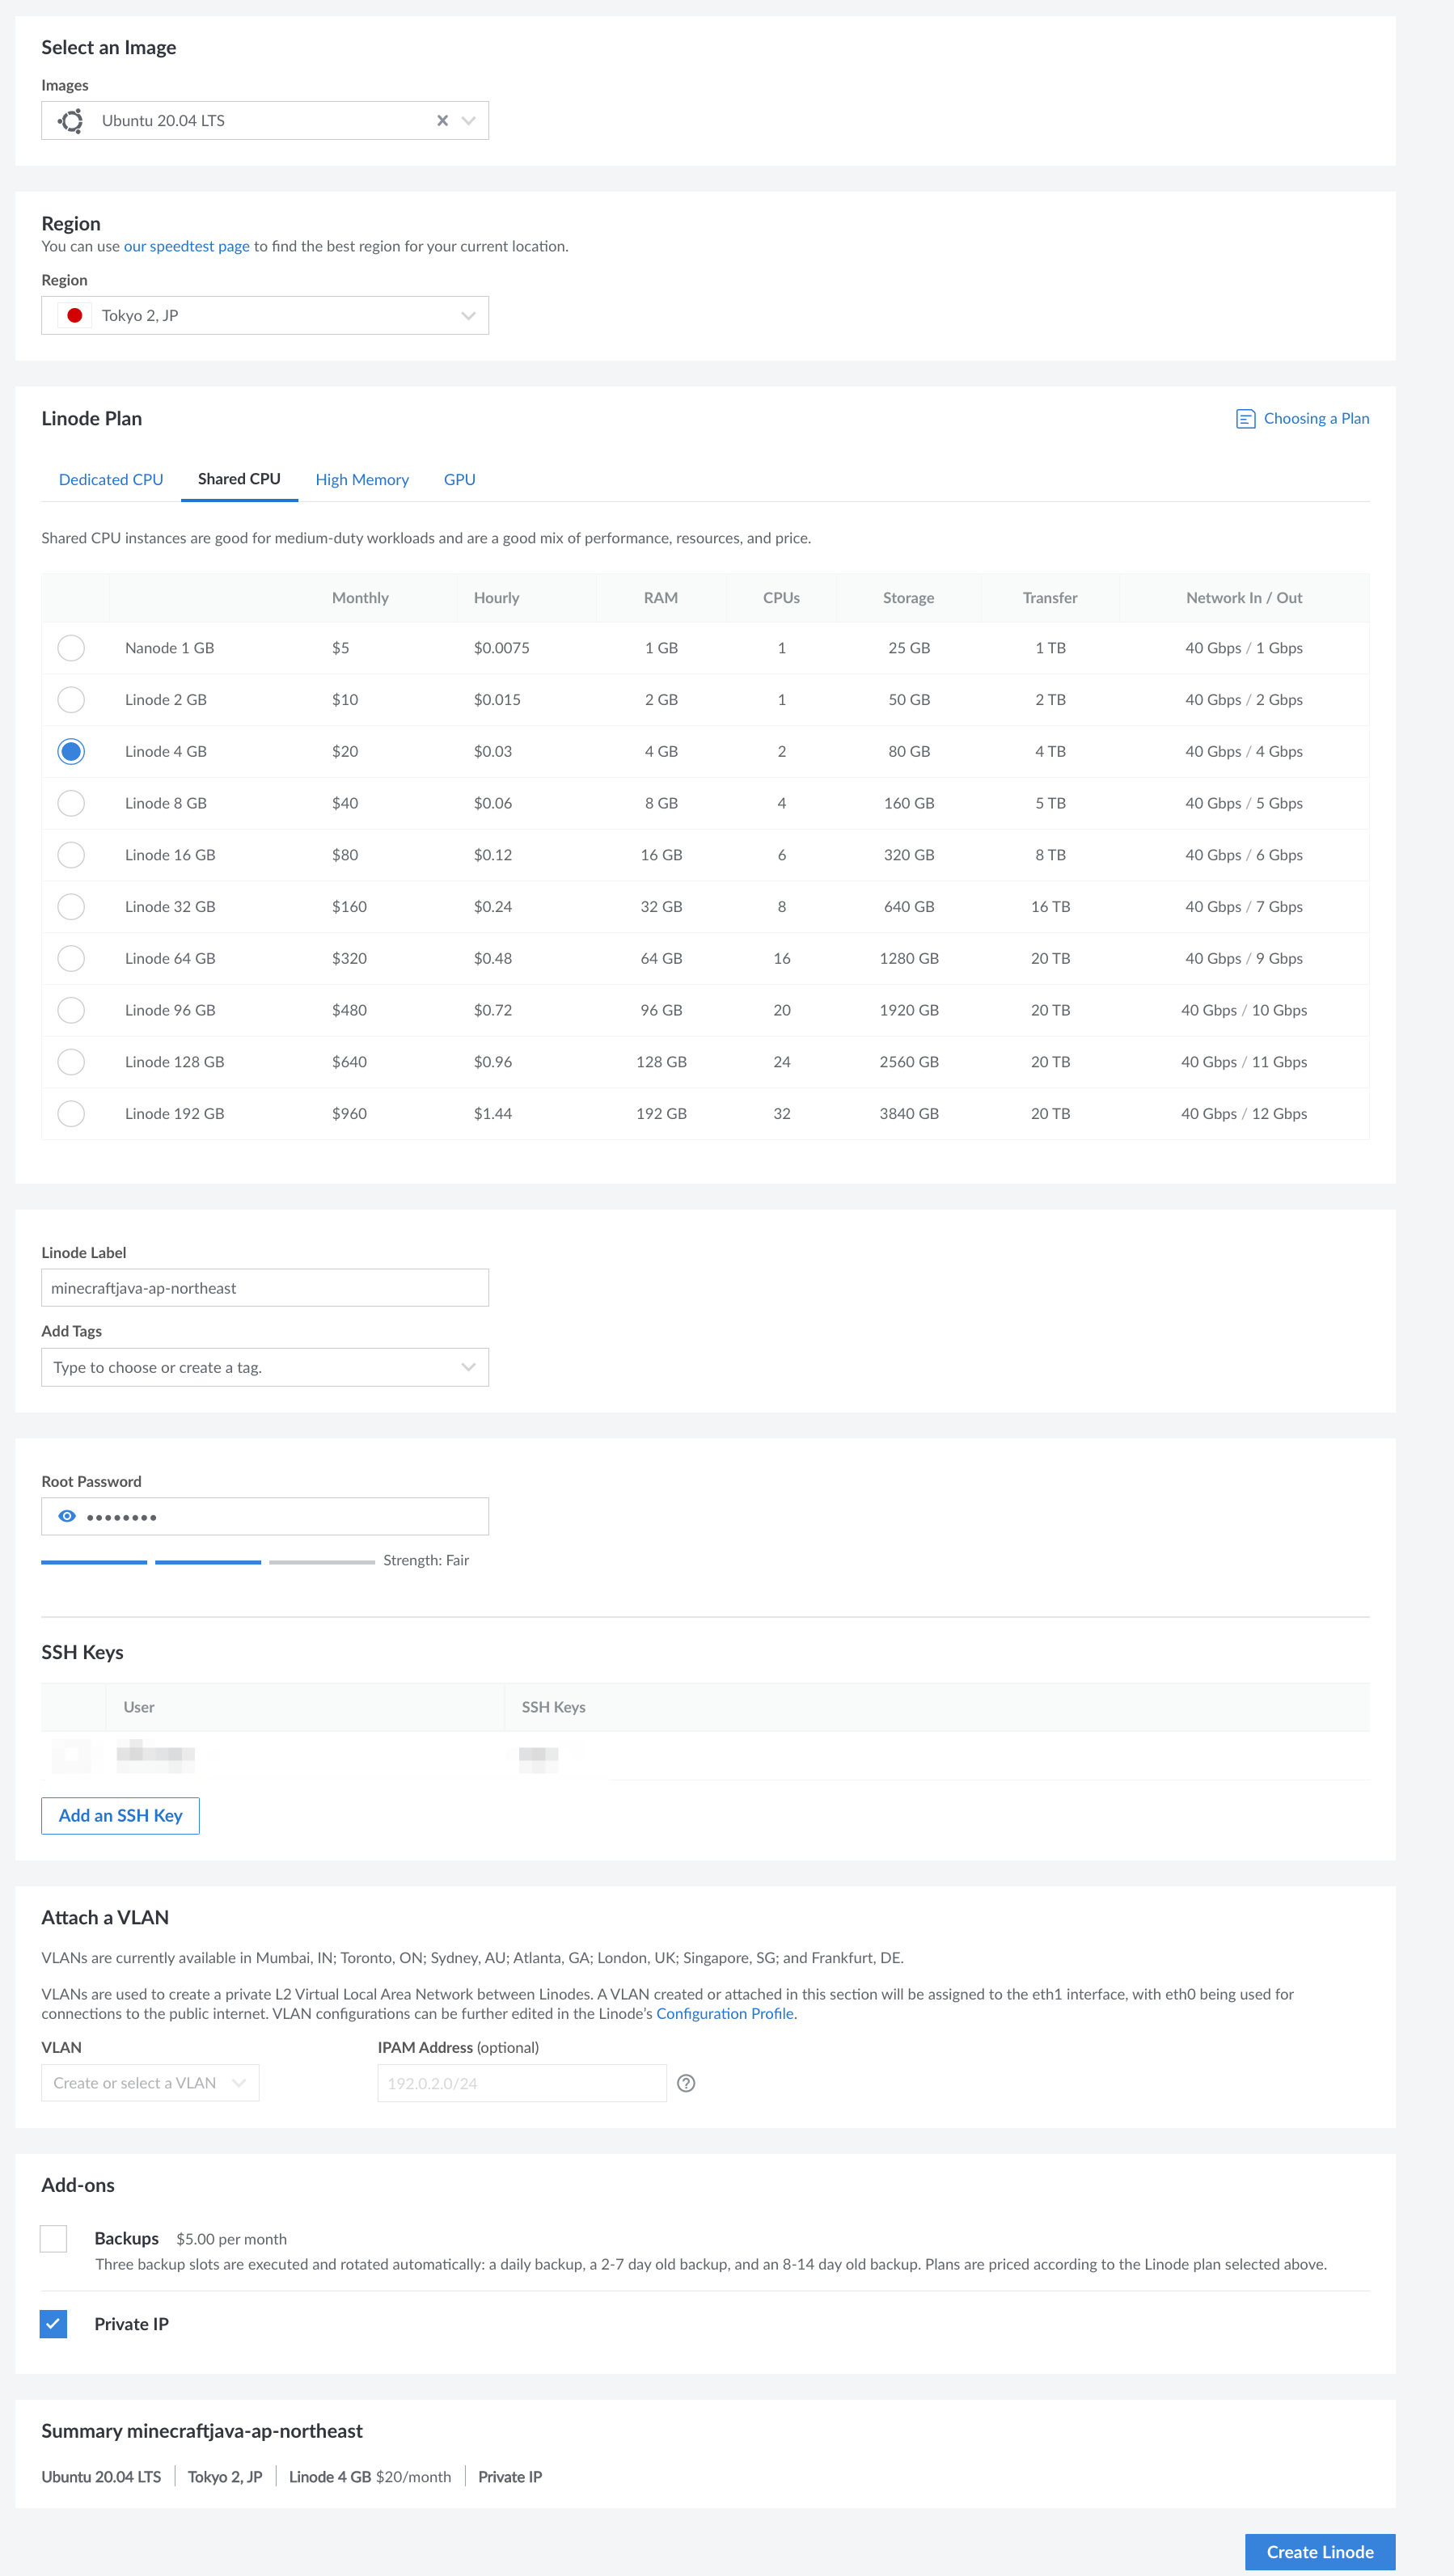Click the SSH Keys column header
This screenshot has width=1454, height=2576.
click(553, 1707)
